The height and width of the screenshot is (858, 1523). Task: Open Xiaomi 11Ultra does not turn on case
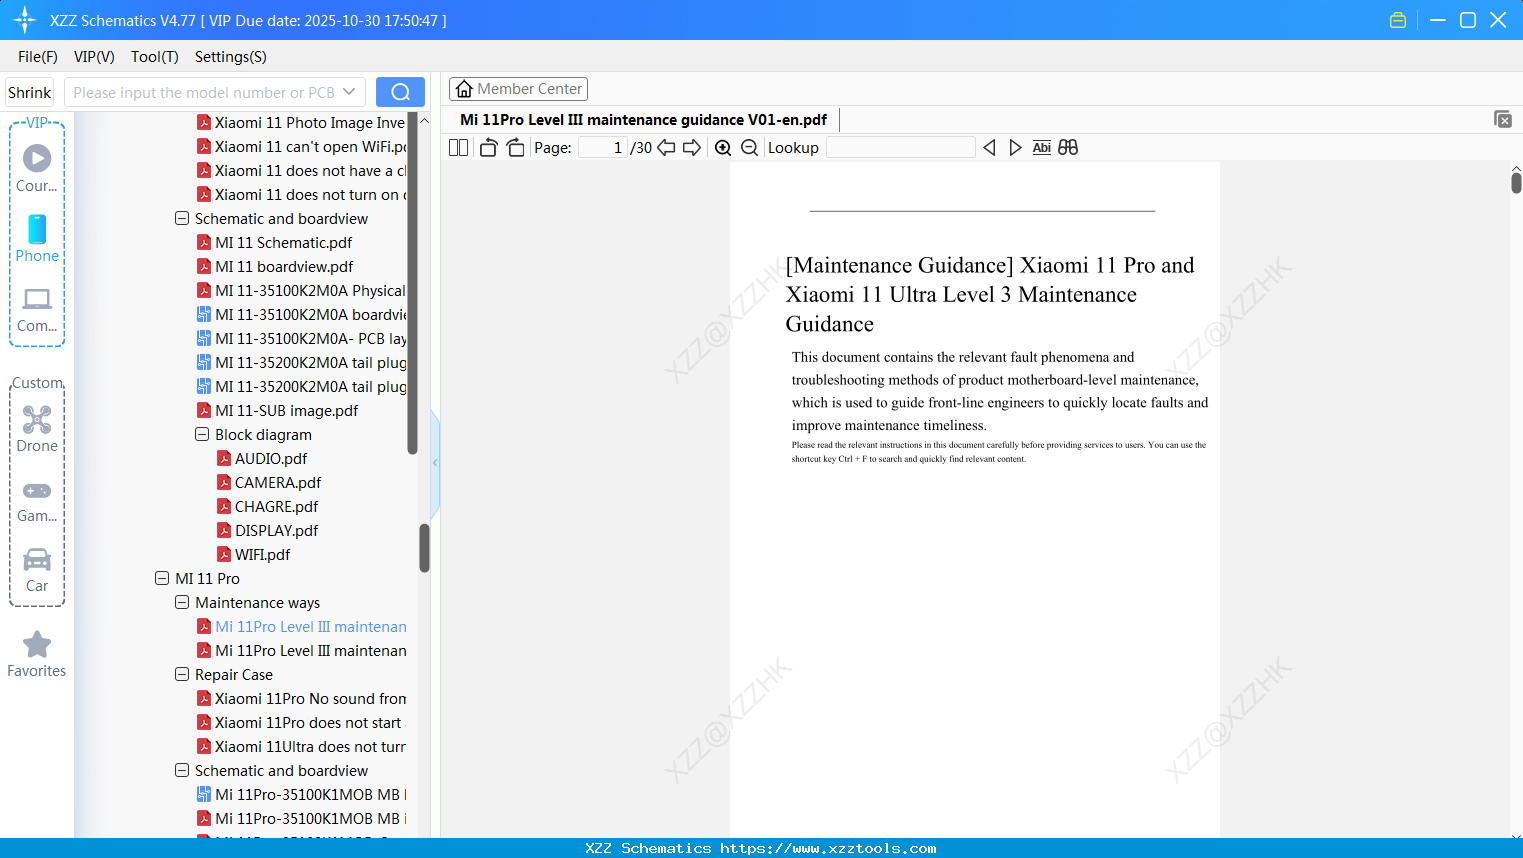pyautogui.click(x=310, y=747)
